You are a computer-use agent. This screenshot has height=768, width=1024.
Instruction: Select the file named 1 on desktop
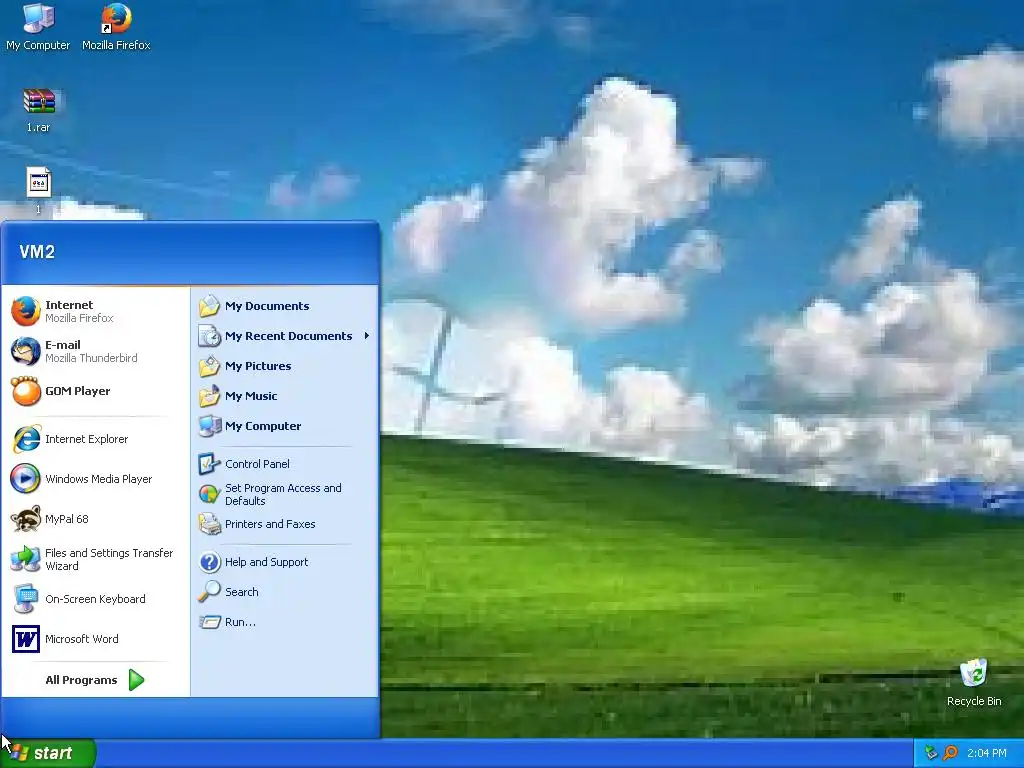coord(39,182)
